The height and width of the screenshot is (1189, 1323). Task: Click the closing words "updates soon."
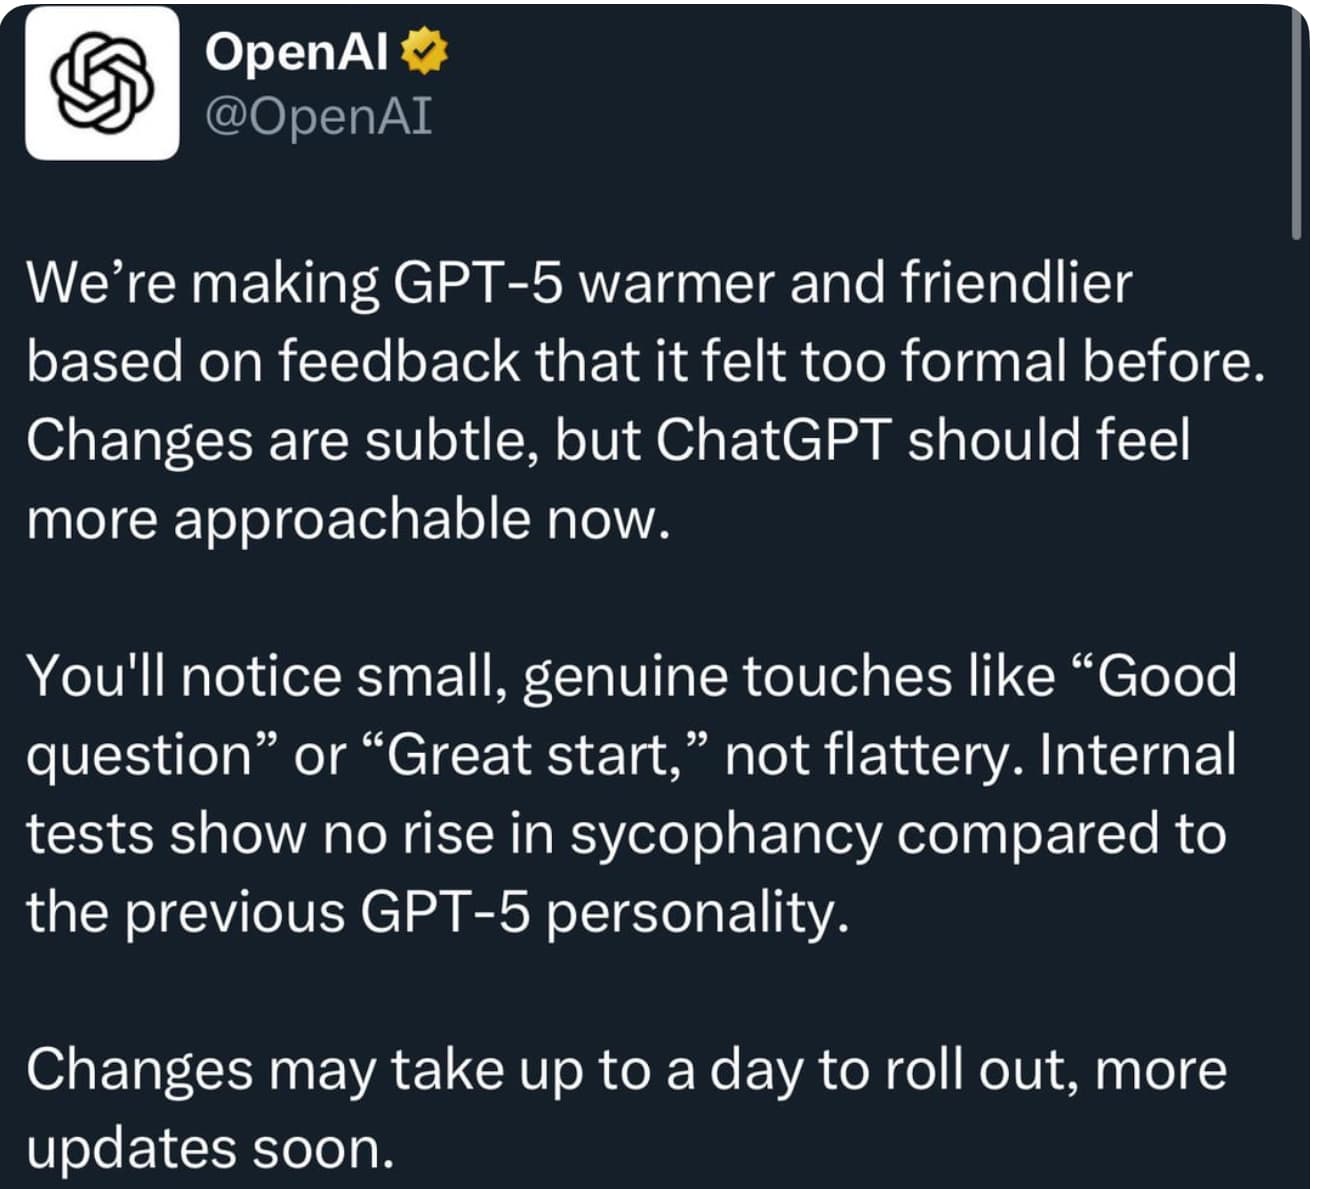[210, 1148]
